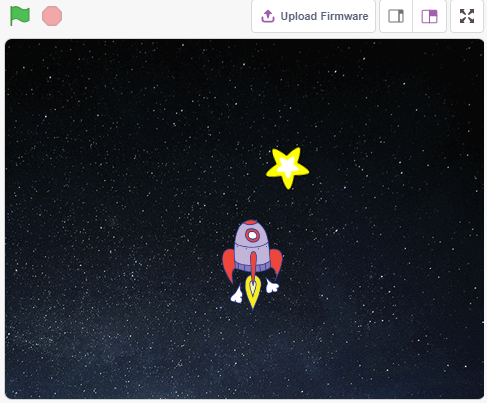Click the red stop sign button
The height and width of the screenshot is (403, 487).
pyautogui.click(x=52, y=16)
